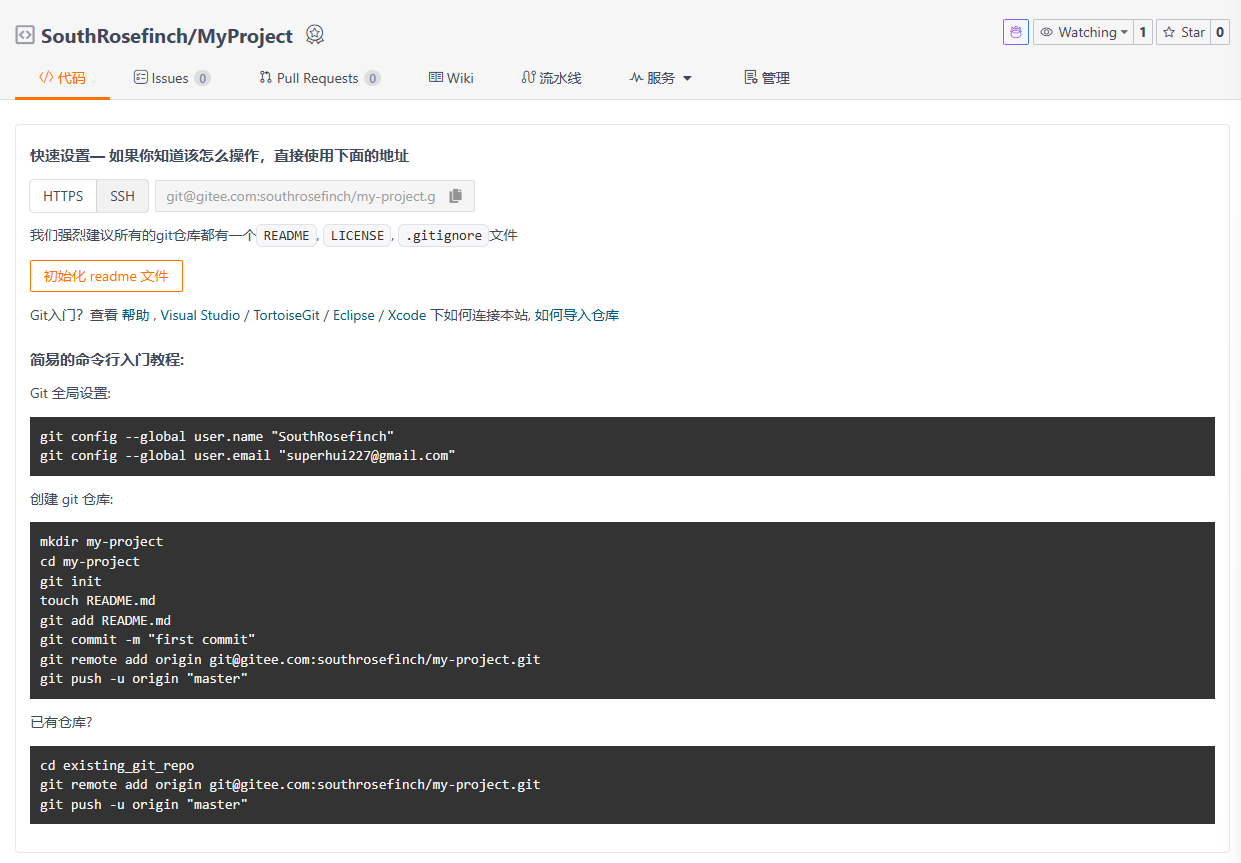Open the Pull Requests tab

(x=319, y=78)
